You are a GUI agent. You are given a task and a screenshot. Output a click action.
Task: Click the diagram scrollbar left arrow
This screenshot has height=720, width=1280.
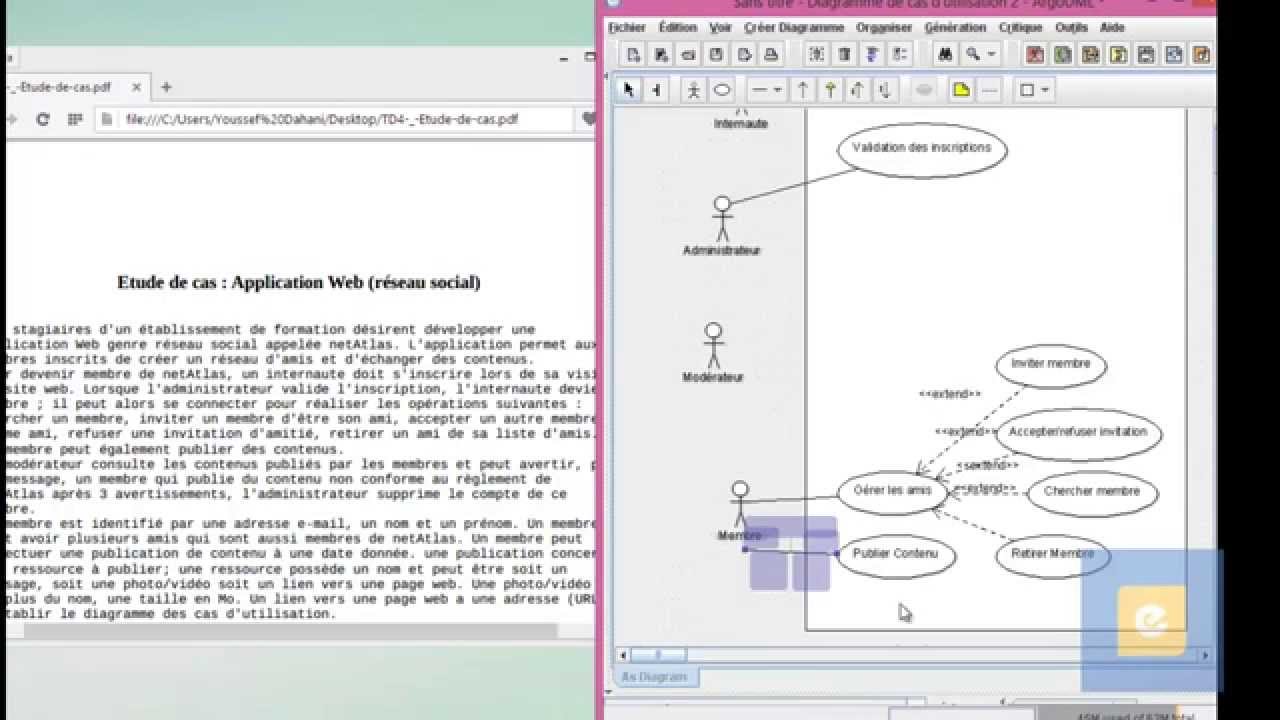[x=622, y=656]
